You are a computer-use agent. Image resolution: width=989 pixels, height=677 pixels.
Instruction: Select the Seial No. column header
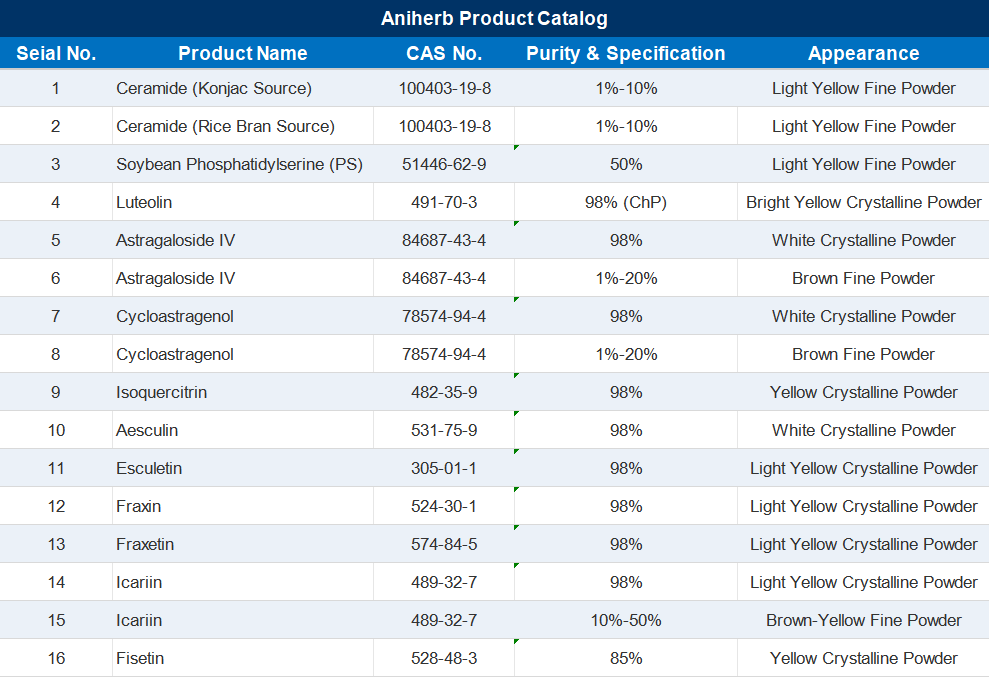(56, 54)
